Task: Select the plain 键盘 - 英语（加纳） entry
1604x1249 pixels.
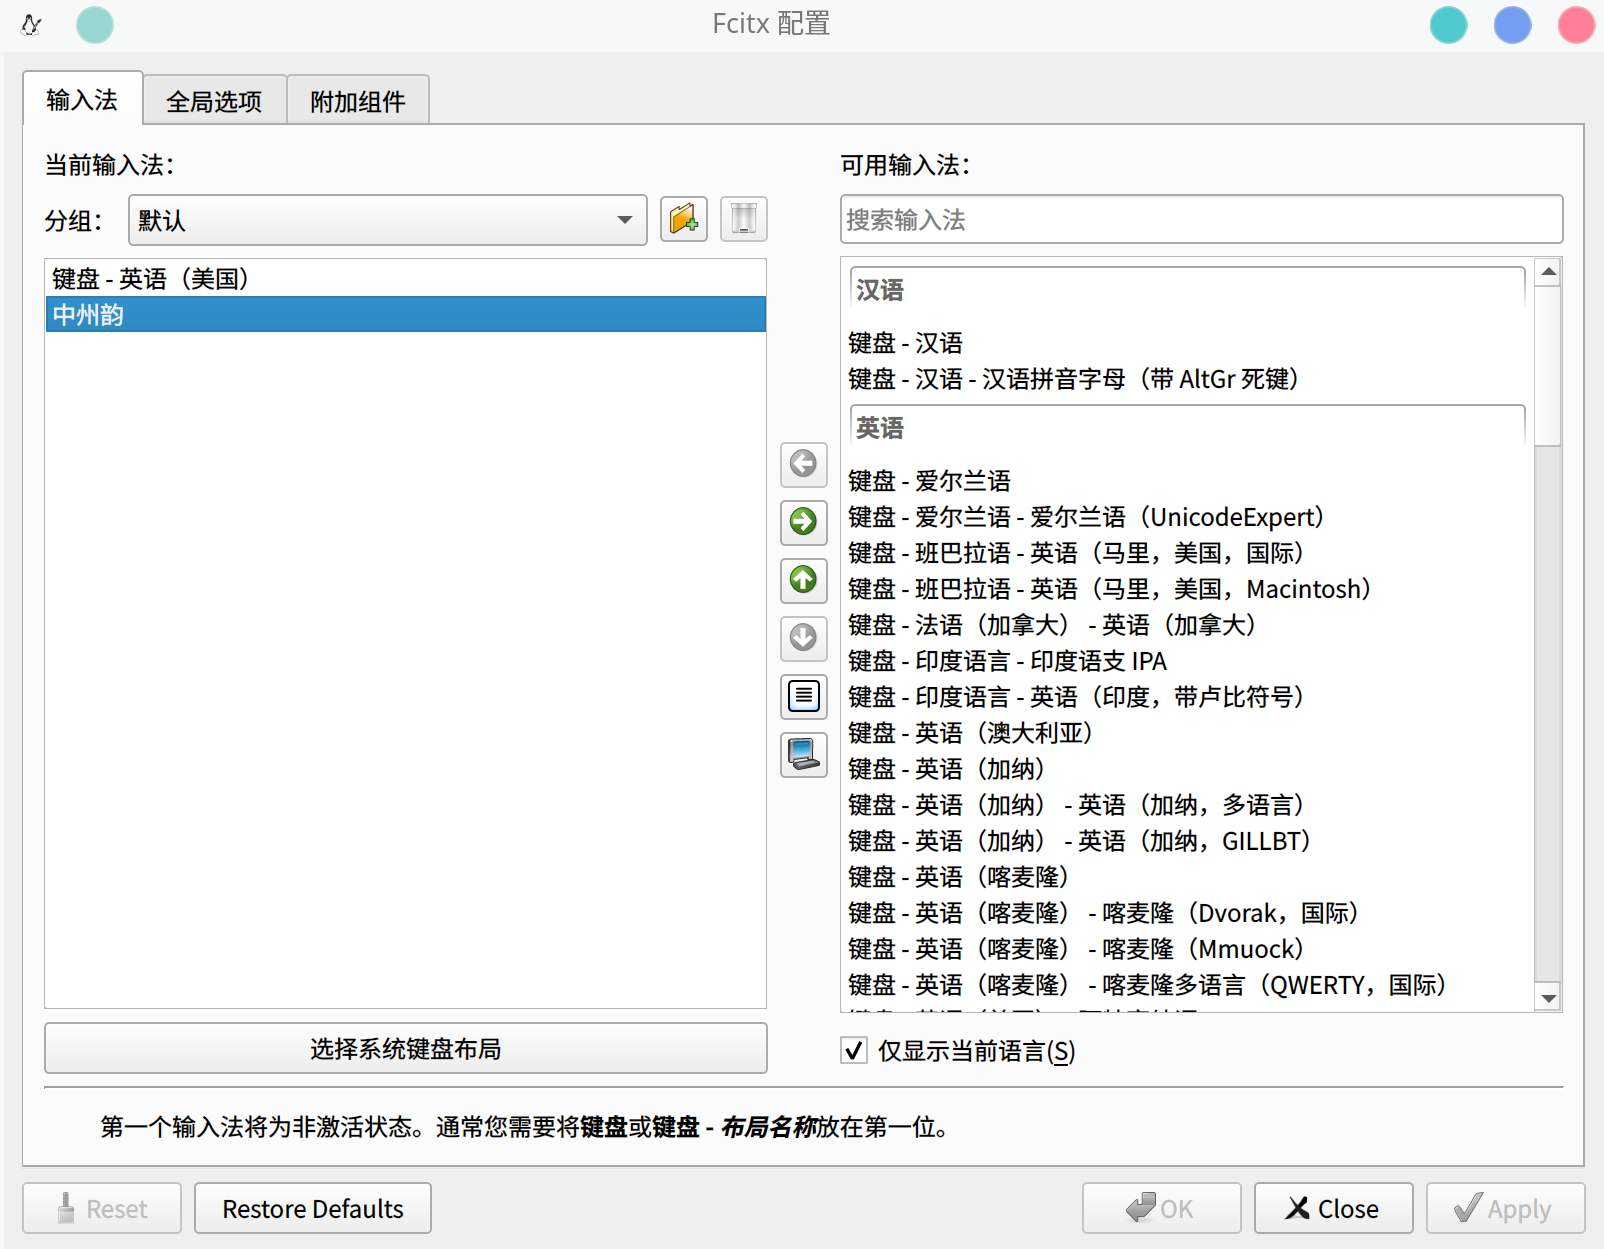Action: (x=1187, y=769)
